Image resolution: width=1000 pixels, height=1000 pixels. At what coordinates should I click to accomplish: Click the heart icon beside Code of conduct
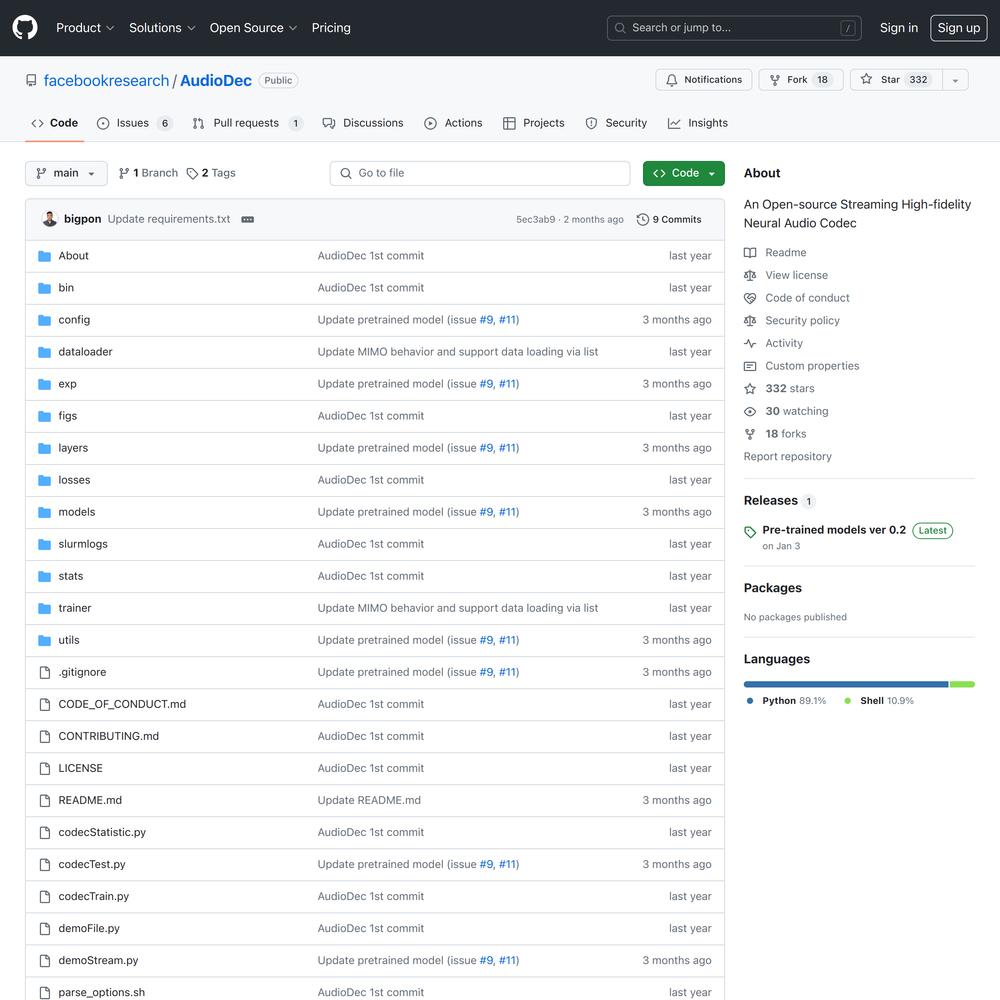coord(750,298)
